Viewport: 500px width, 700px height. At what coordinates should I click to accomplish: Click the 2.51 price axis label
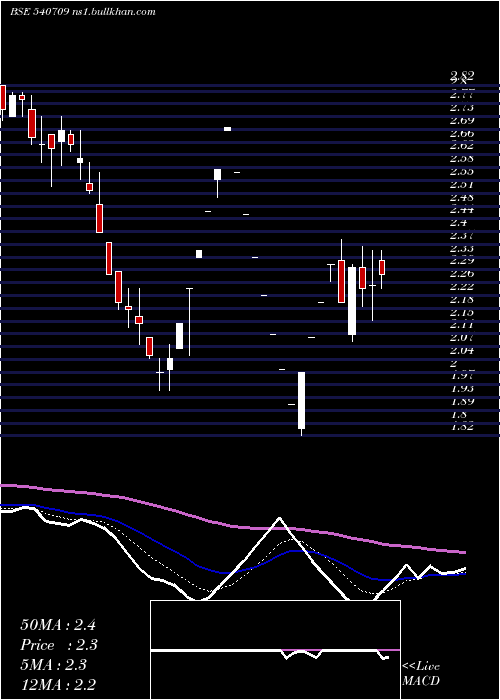coord(462,184)
